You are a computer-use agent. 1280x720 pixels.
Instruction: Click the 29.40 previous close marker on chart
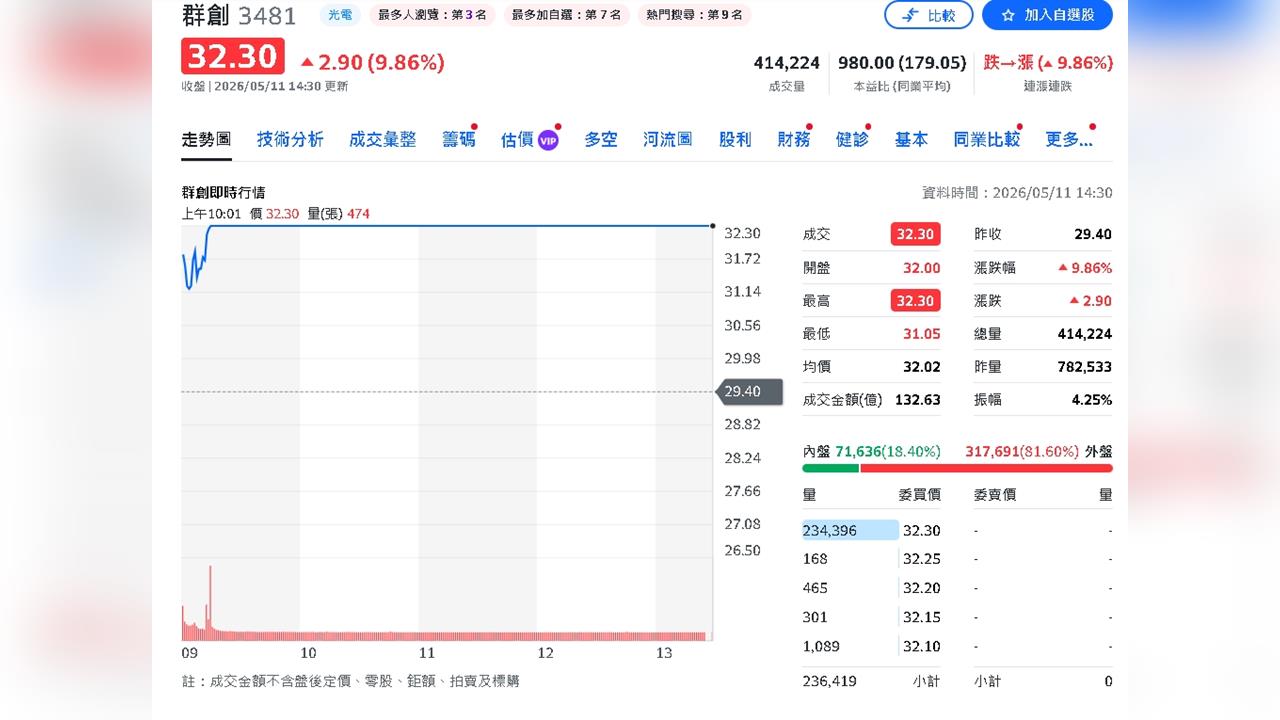pyautogui.click(x=750, y=392)
